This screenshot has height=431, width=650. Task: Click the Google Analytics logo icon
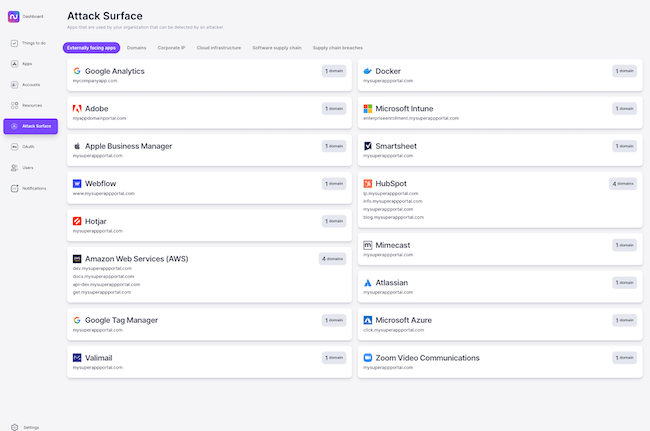point(77,71)
